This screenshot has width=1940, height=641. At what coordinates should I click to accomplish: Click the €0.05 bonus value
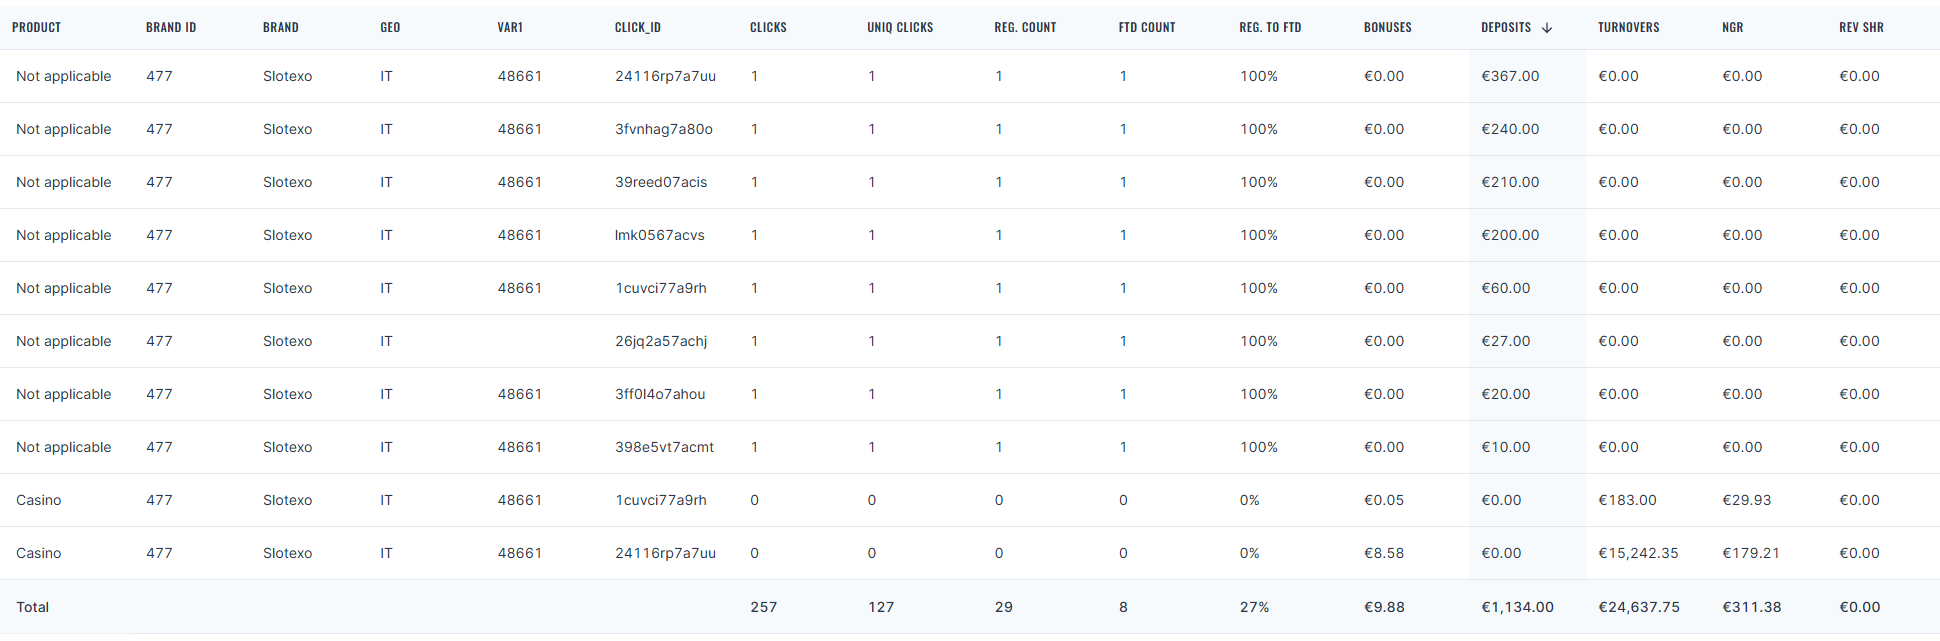tap(1384, 500)
